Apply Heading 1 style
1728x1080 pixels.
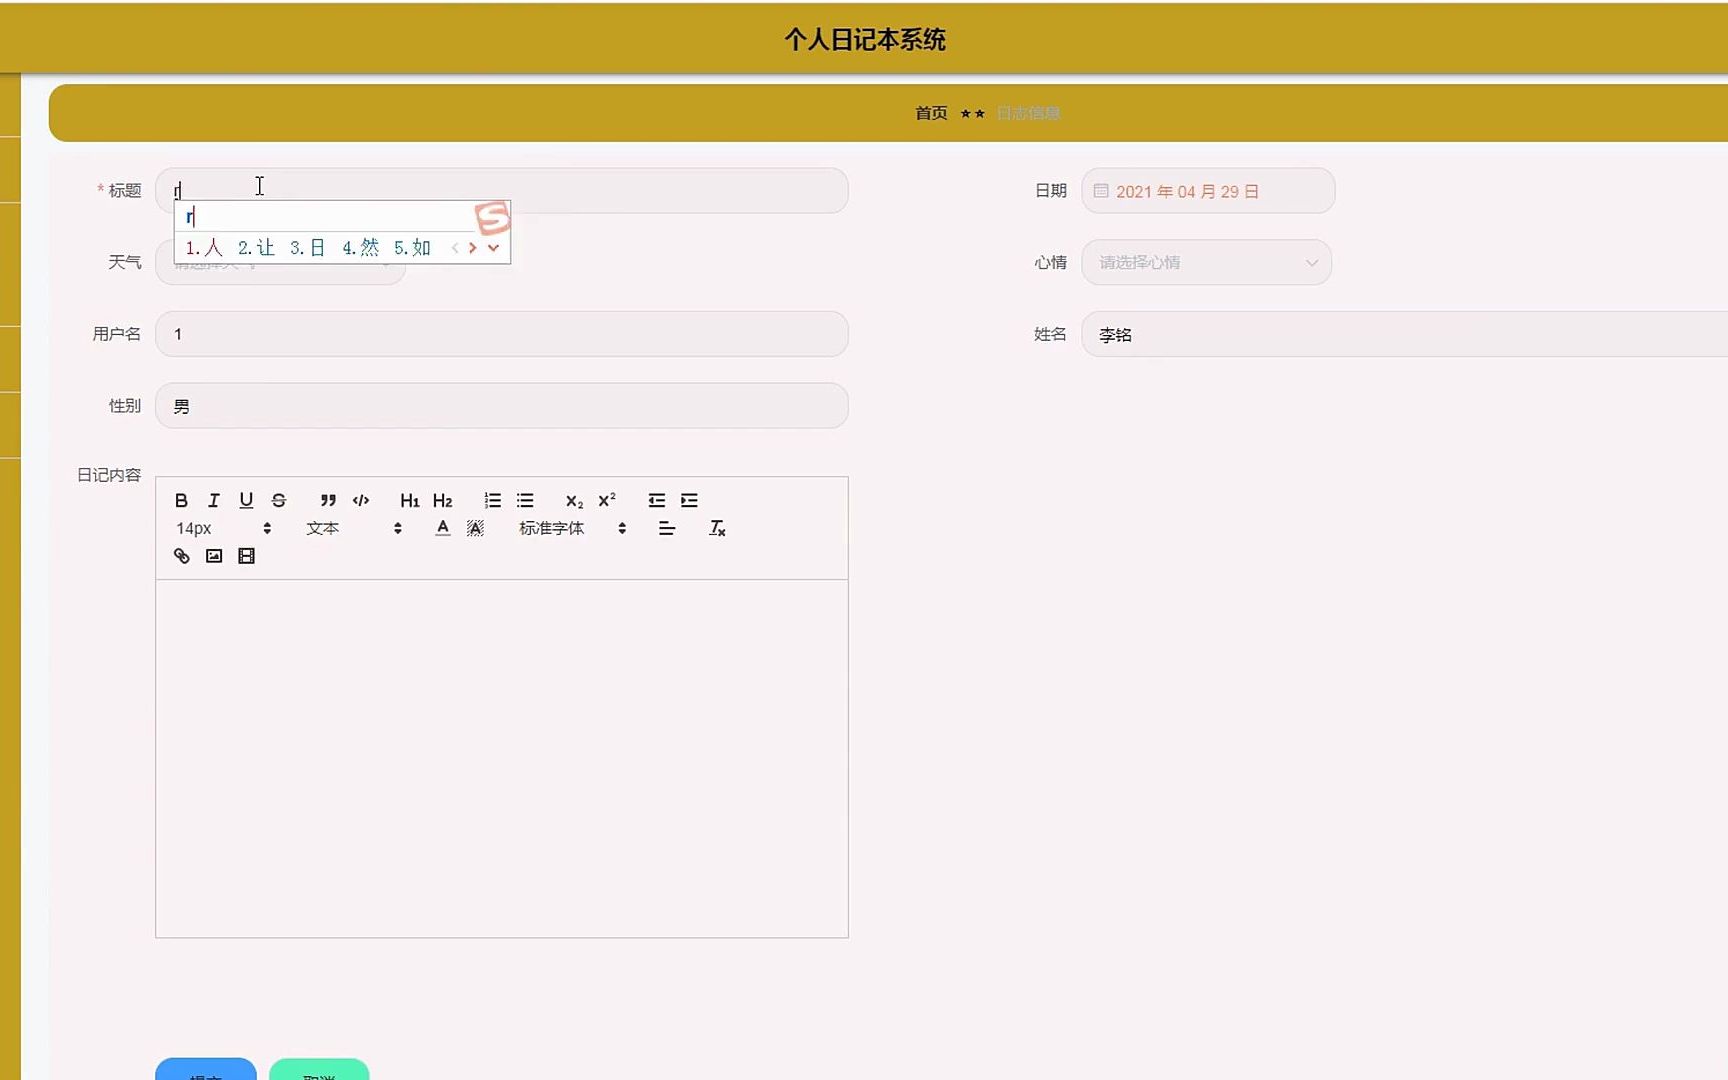pos(410,500)
